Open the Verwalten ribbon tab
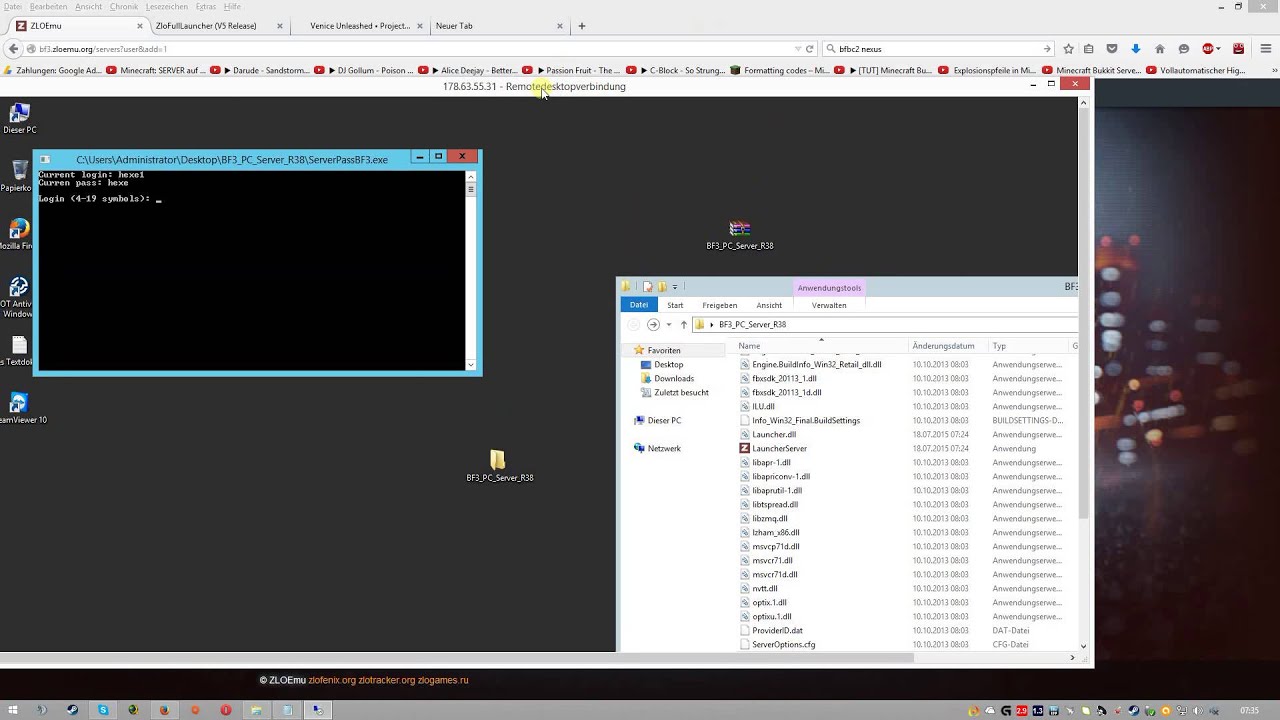The height and width of the screenshot is (720, 1280). [829, 305]
